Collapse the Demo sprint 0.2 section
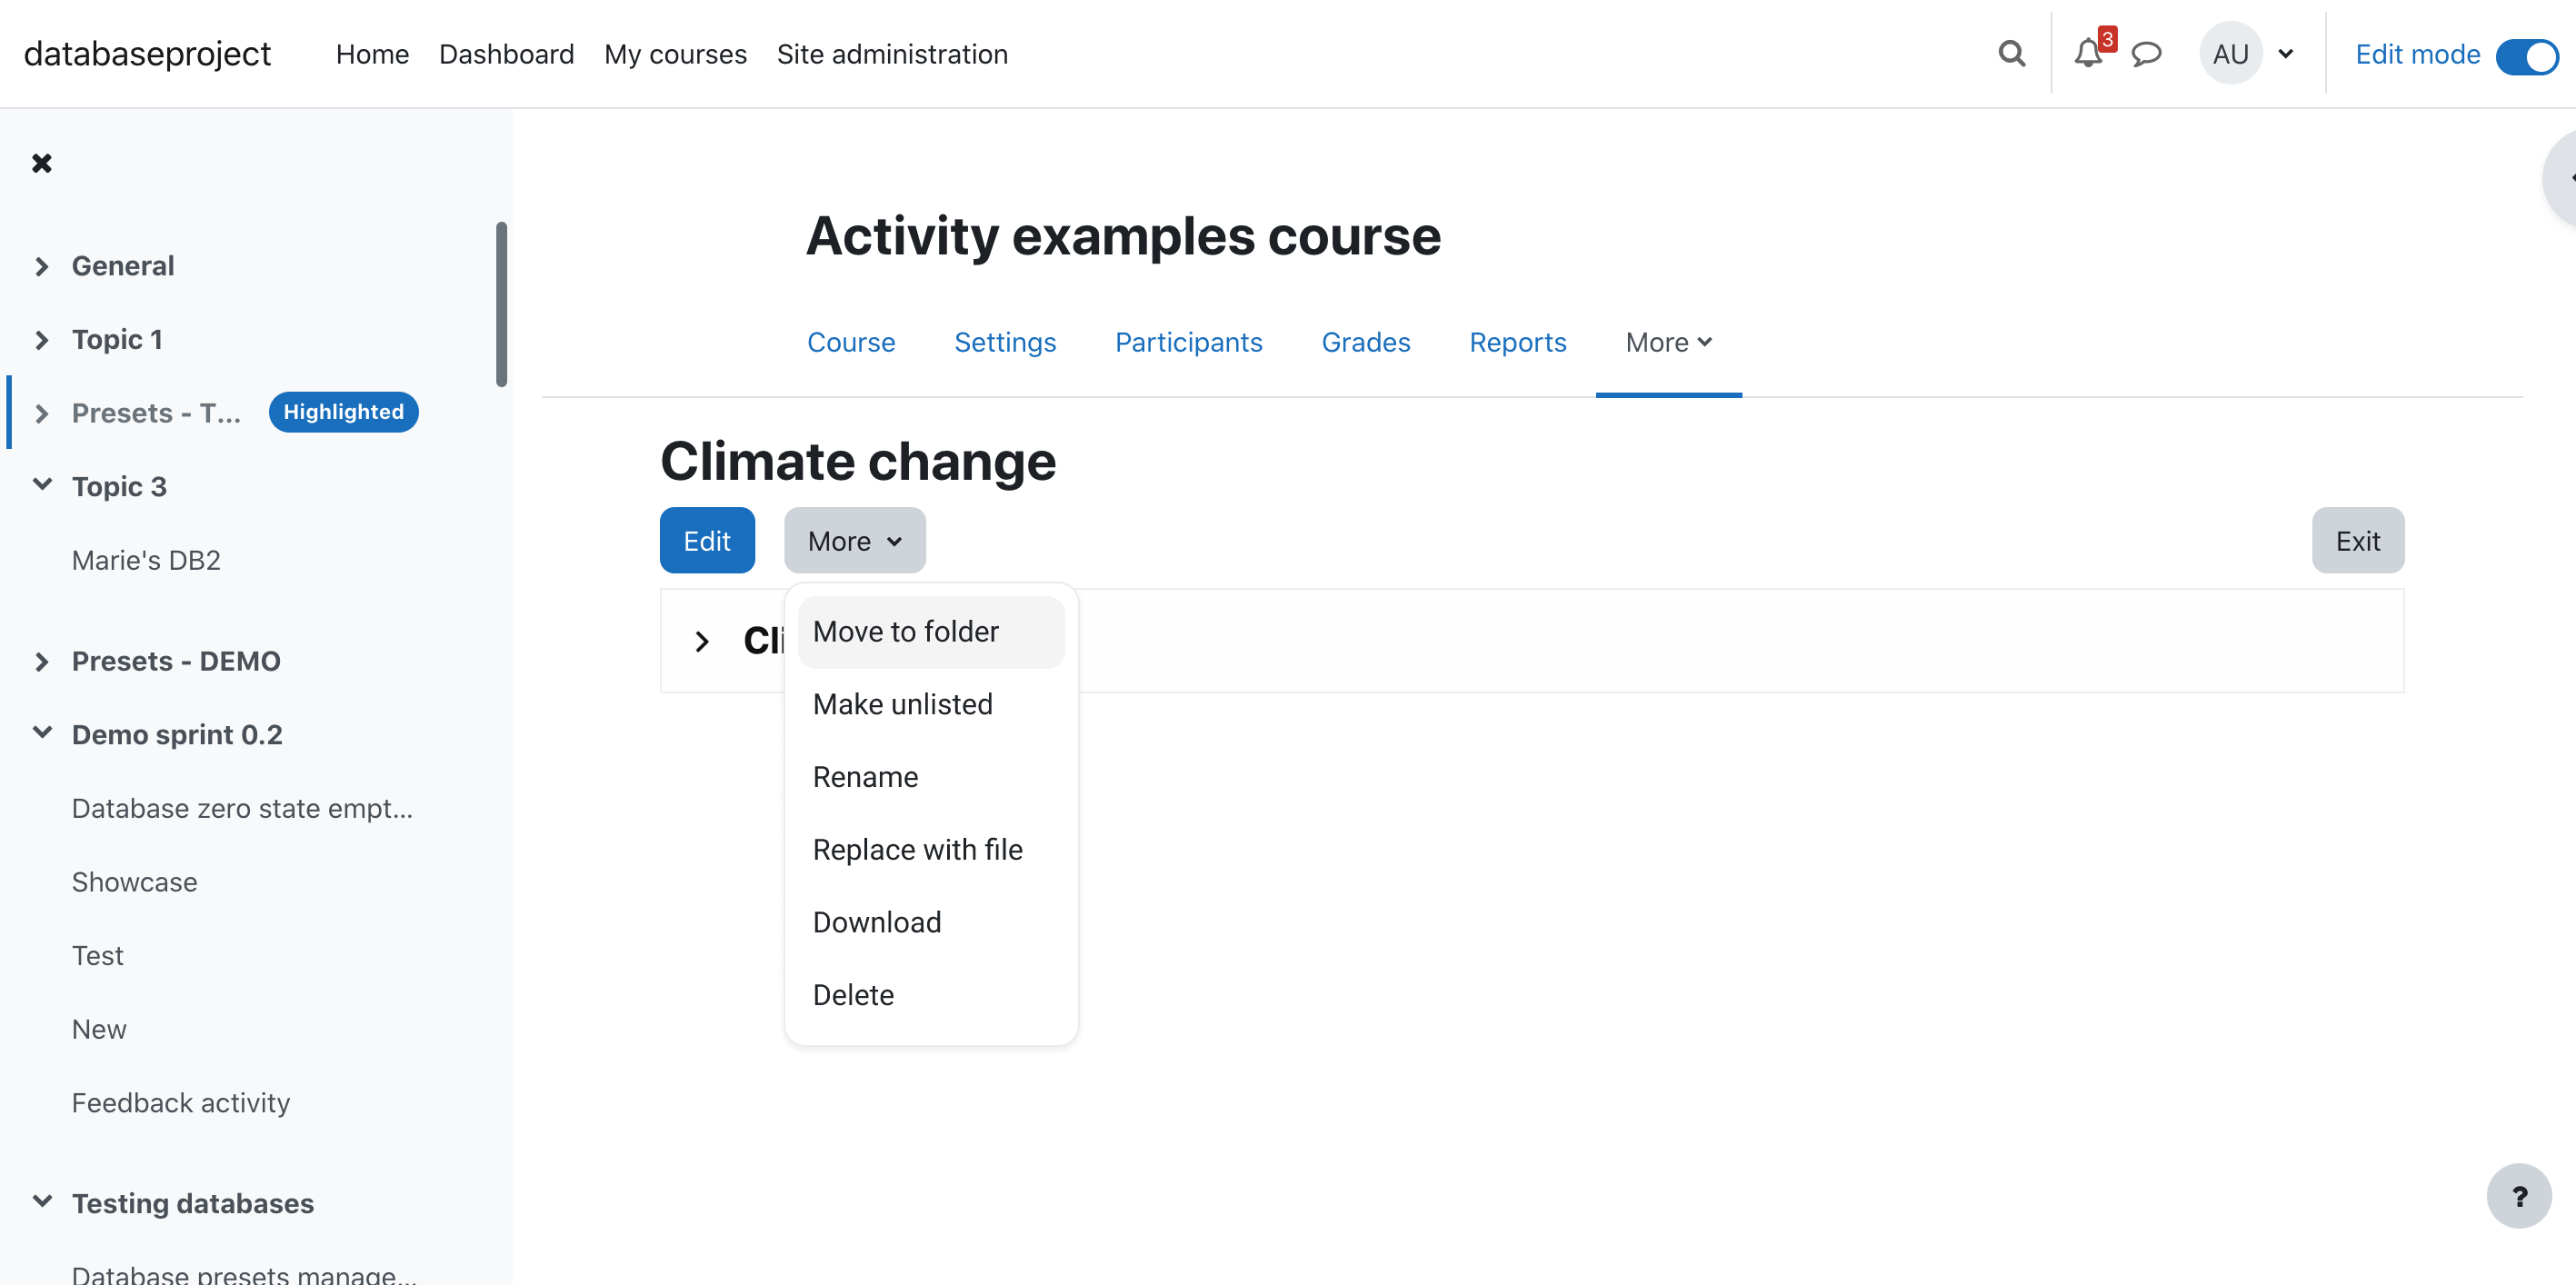The width and height of the screenshot is (2576, 1285). pos(42,733)
